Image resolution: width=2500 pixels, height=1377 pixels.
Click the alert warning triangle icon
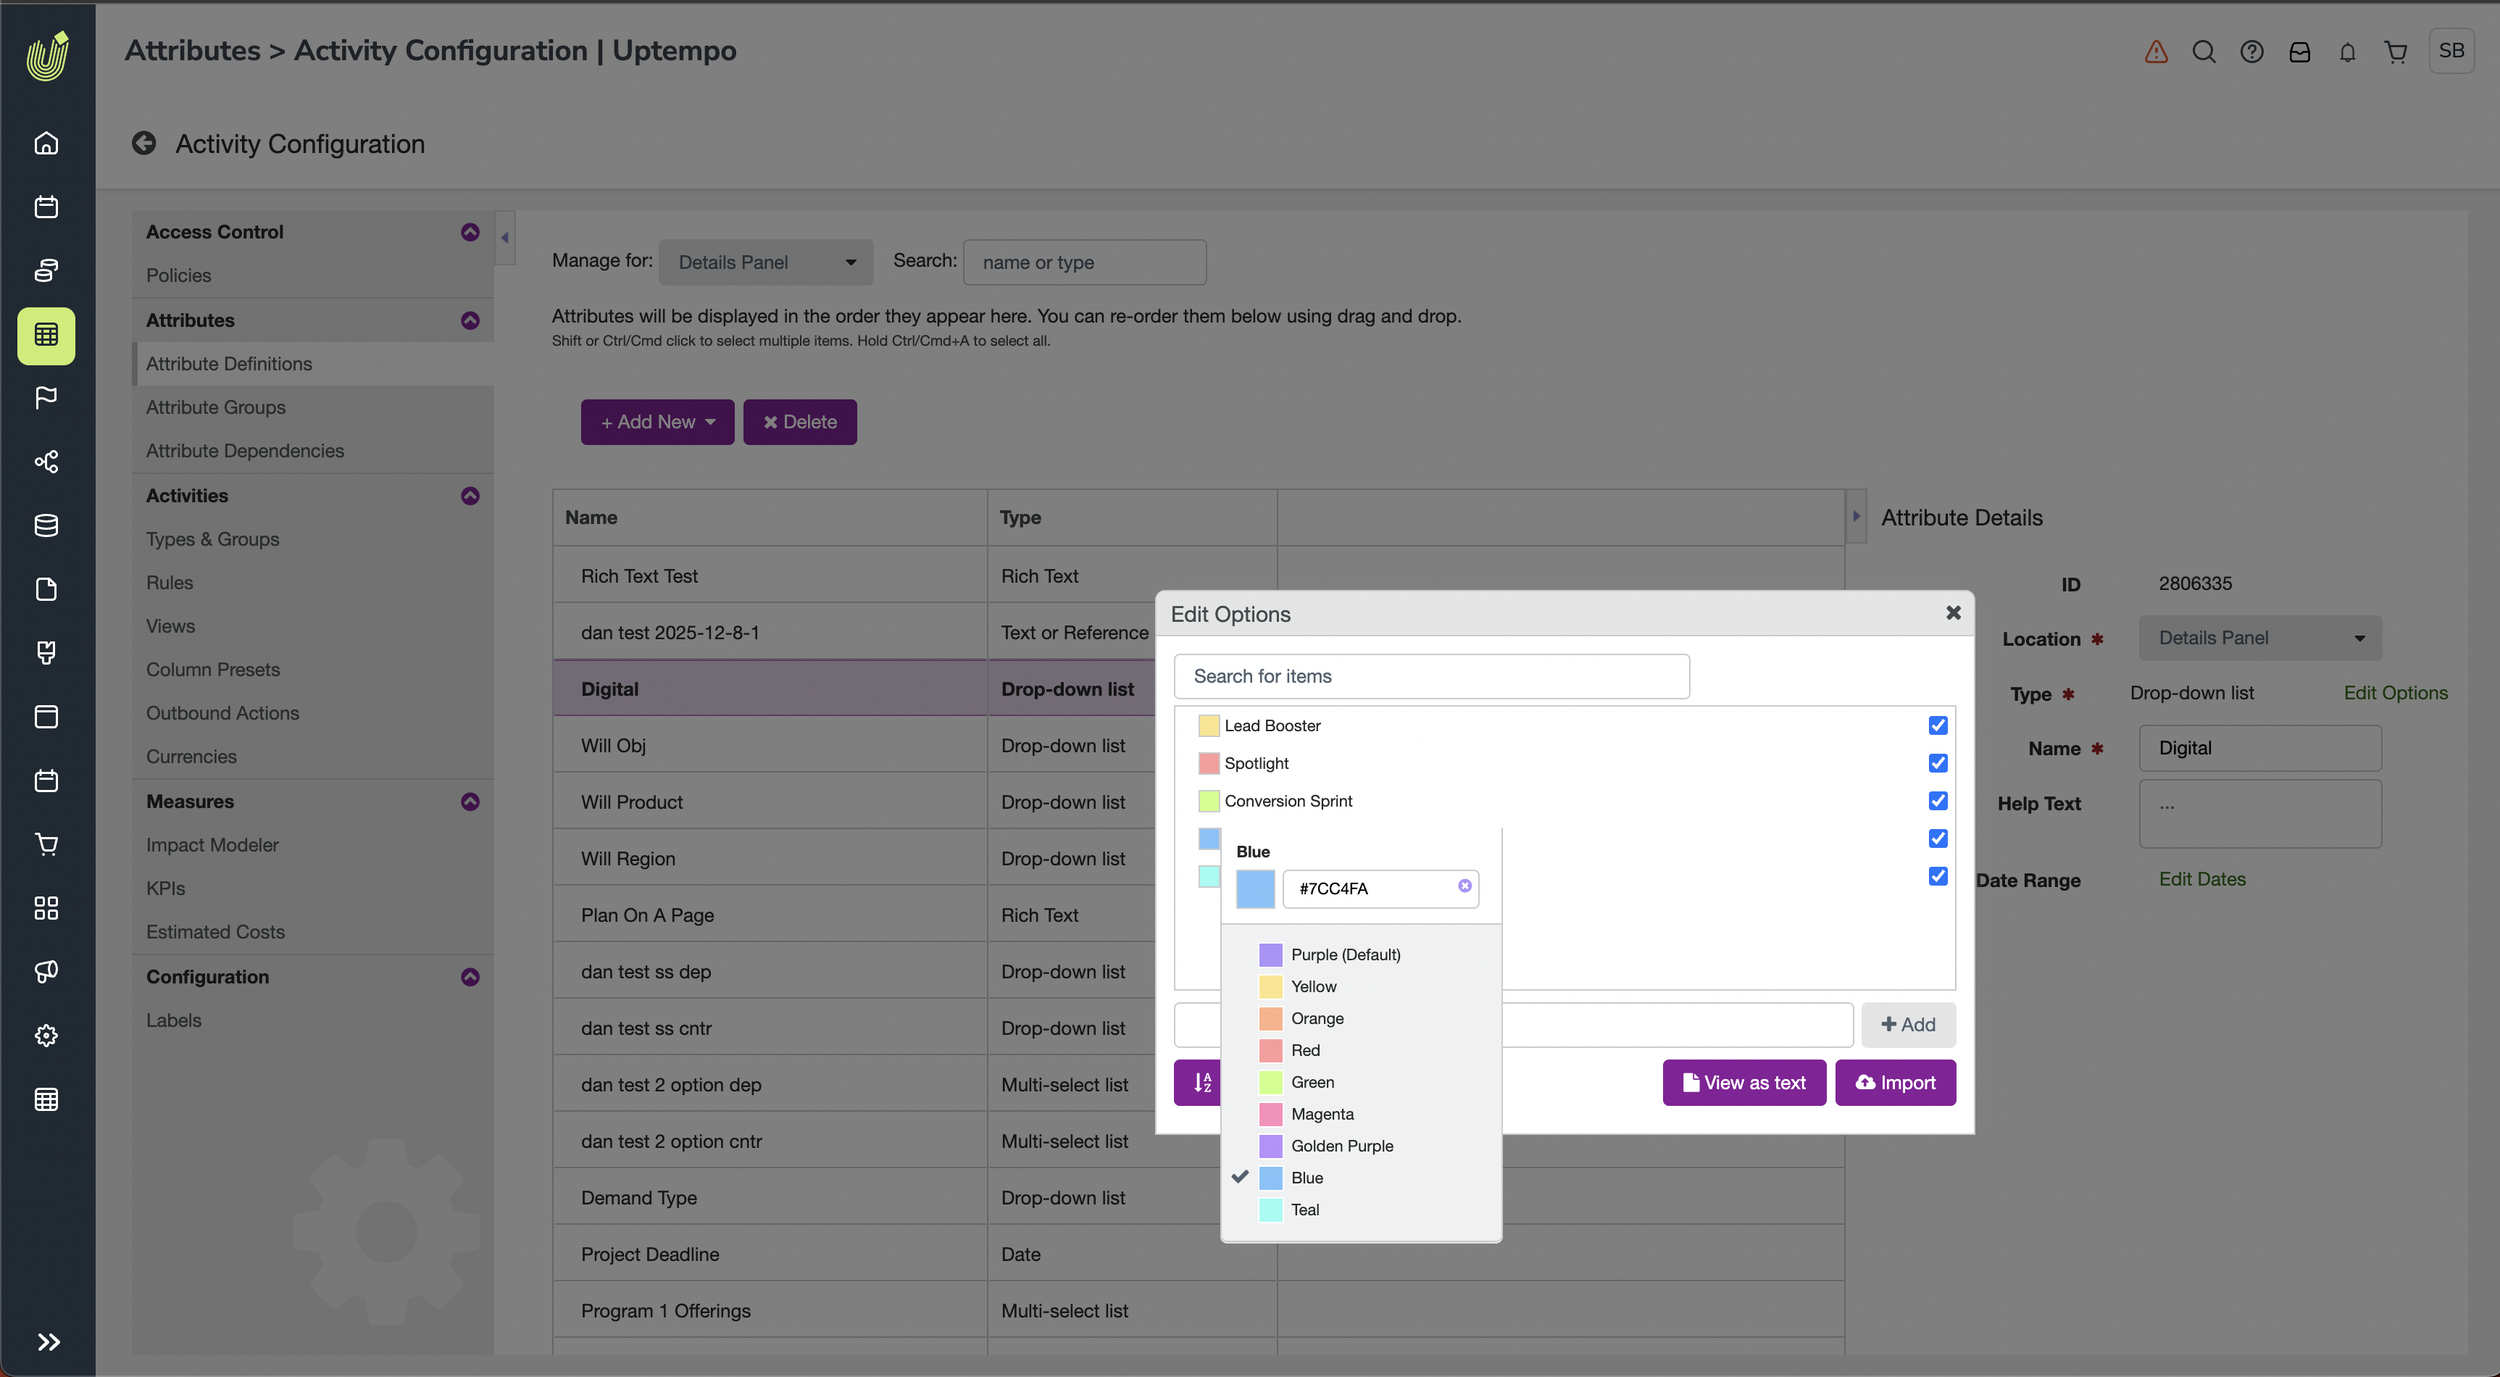pyautogui.click(x=2156, y=52)
